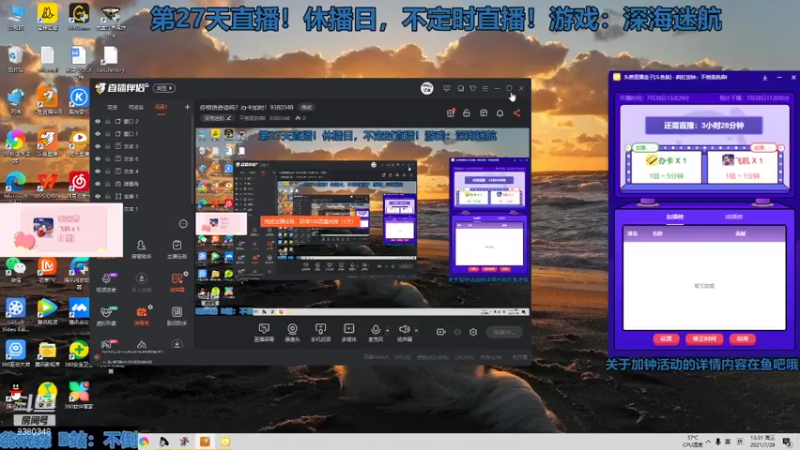
Task: Open the skin shirt icon in title bar
Action: click(473, 88)
